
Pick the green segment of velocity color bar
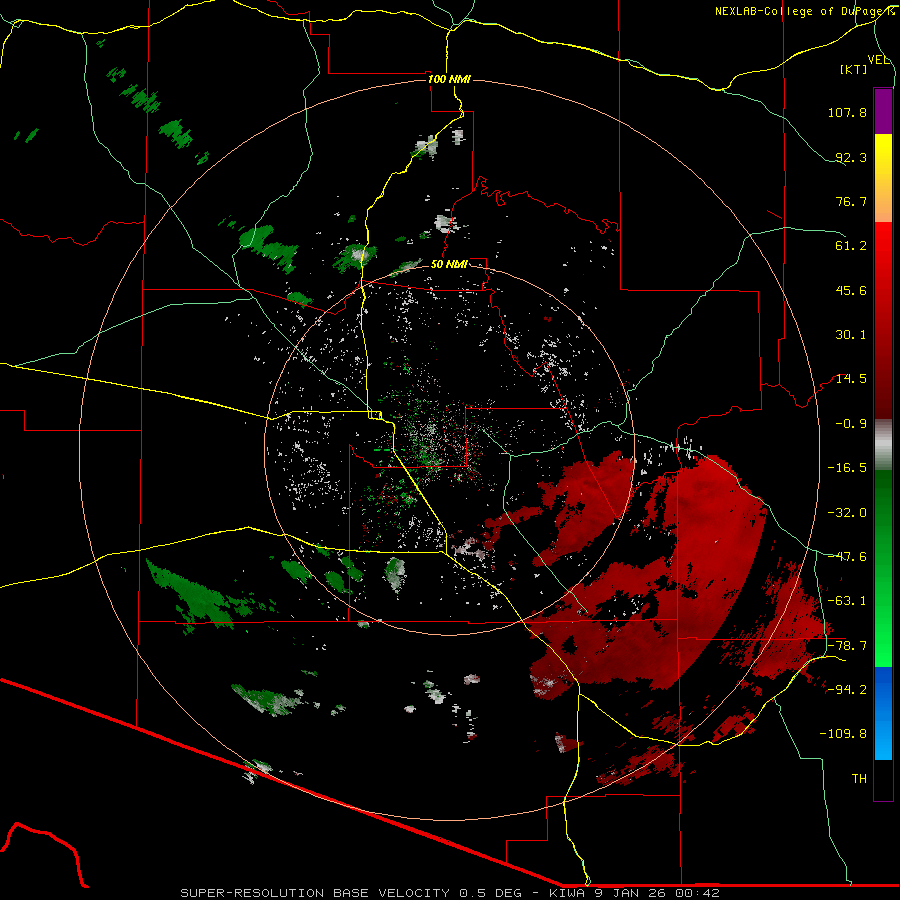pyautogui.click(x=883, y=568)
